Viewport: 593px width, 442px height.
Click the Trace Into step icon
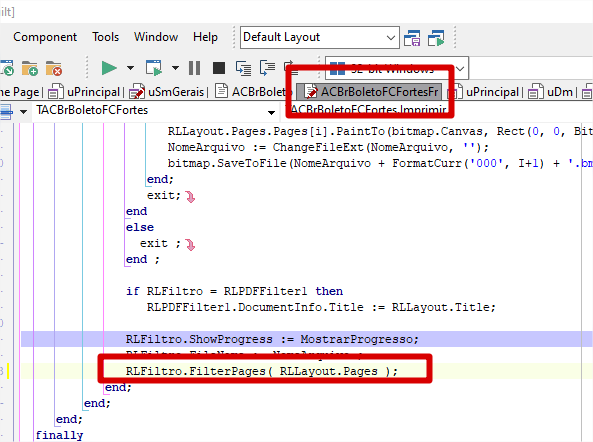(x=243, y=68)
